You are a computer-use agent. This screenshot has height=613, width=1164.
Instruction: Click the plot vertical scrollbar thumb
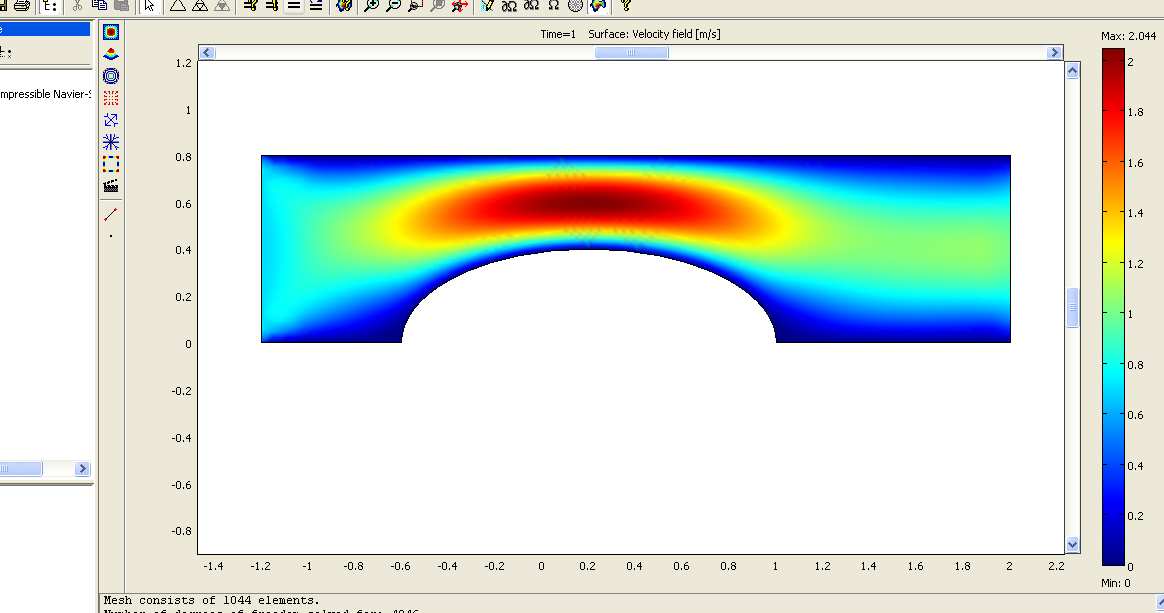(x=1073, y=307)
